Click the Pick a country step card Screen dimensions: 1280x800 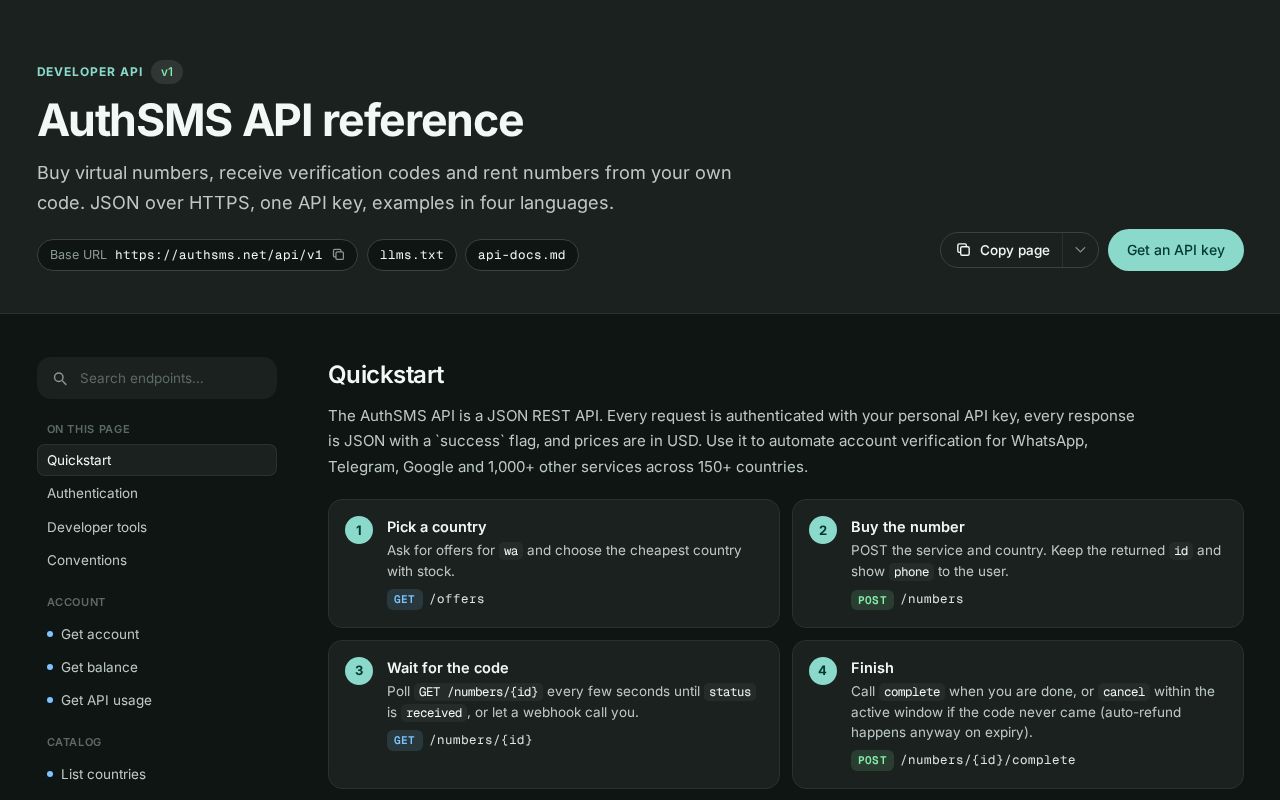pos(554,564)
